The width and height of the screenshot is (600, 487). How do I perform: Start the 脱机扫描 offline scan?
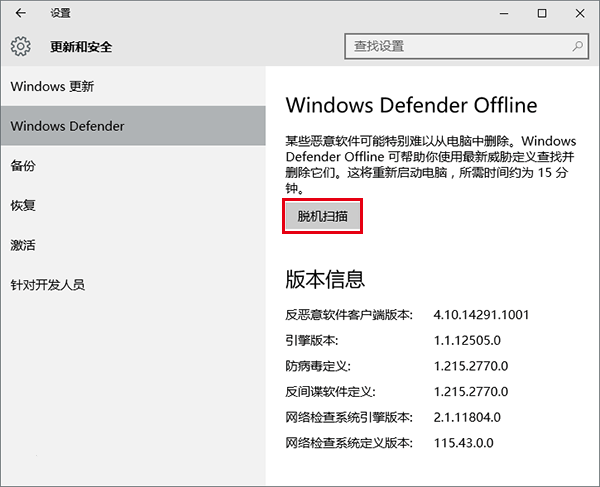[323, 216]
